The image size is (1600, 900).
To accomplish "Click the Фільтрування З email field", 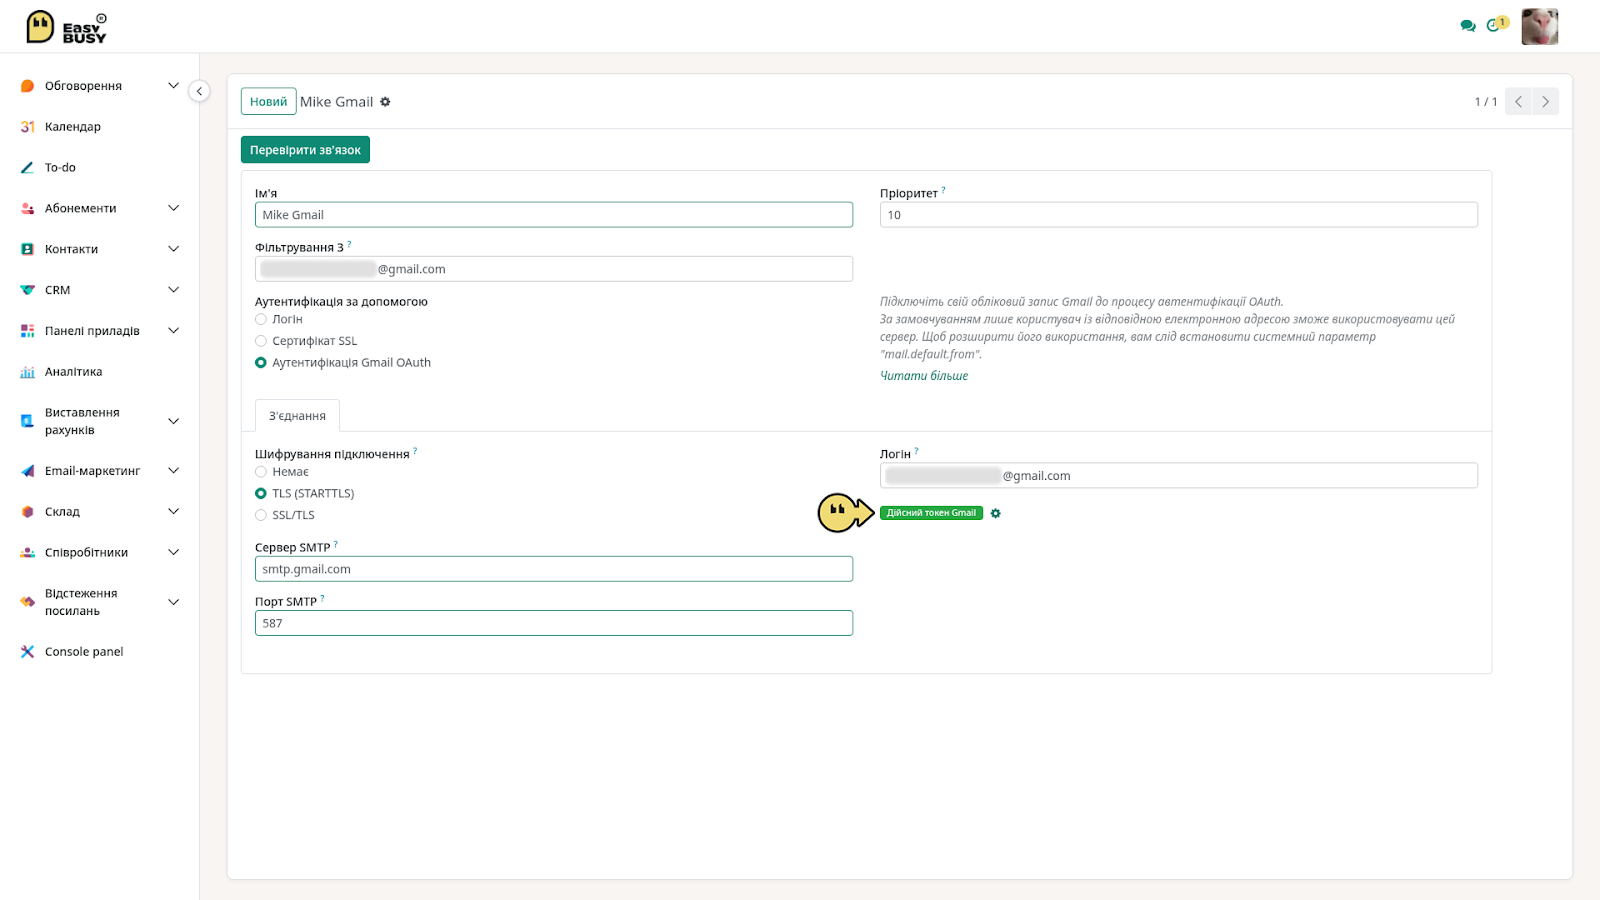I will coord(554,269).
